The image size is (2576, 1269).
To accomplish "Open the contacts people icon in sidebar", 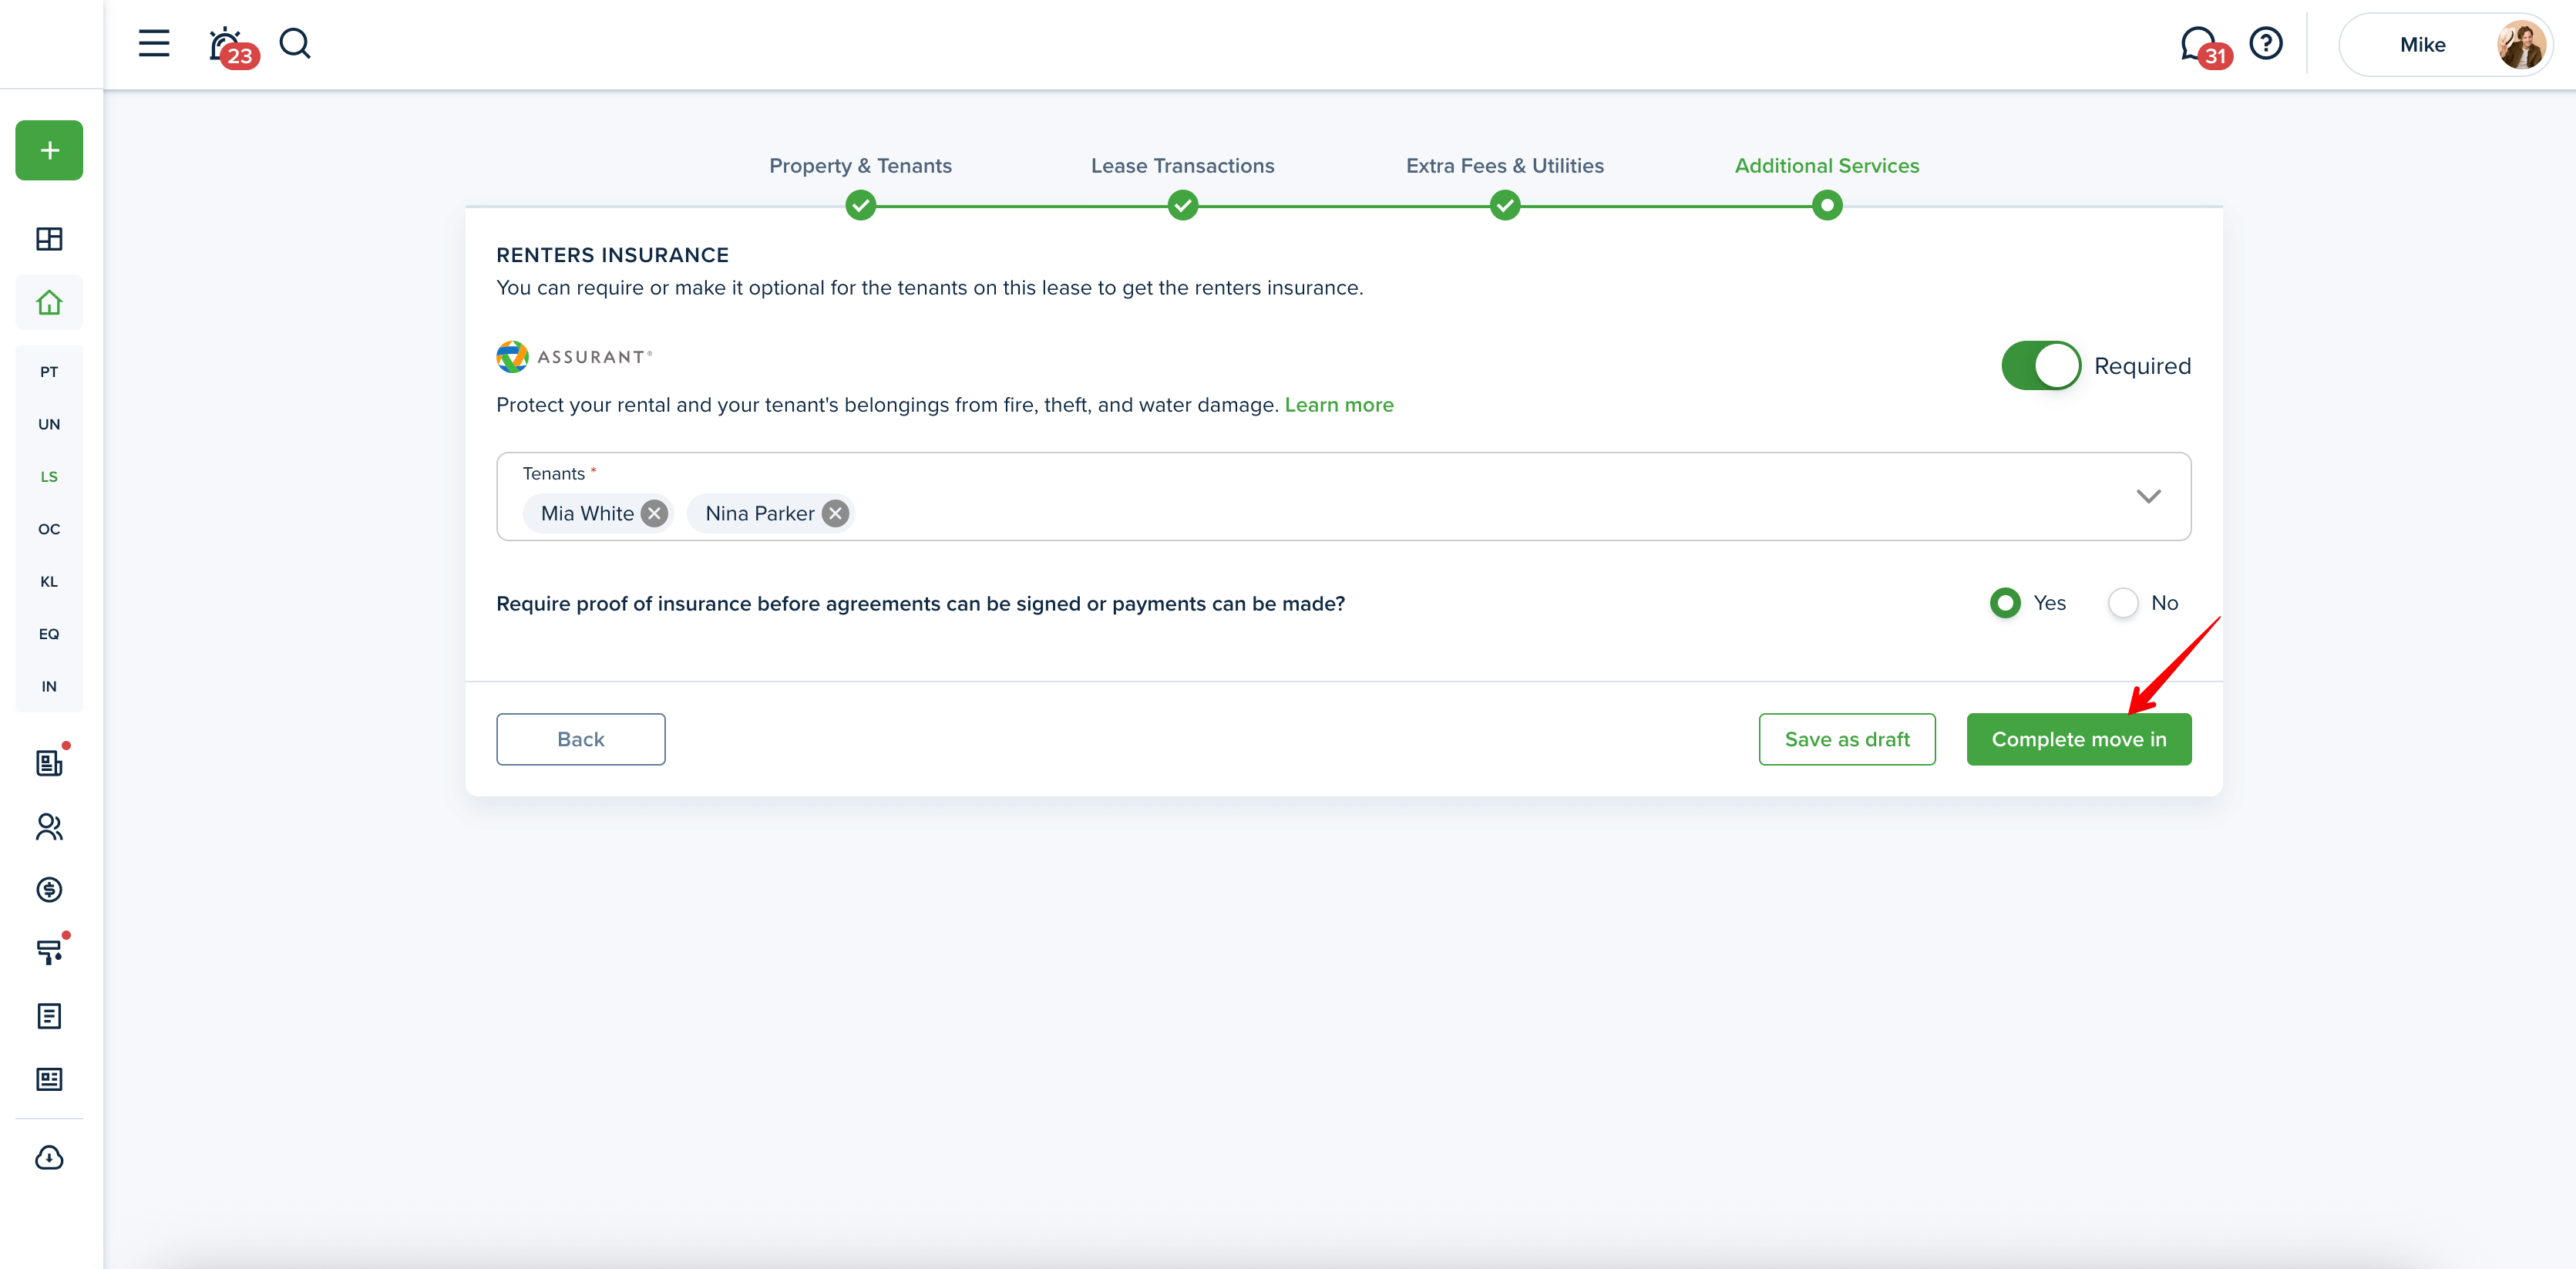I will pos(49,827).
